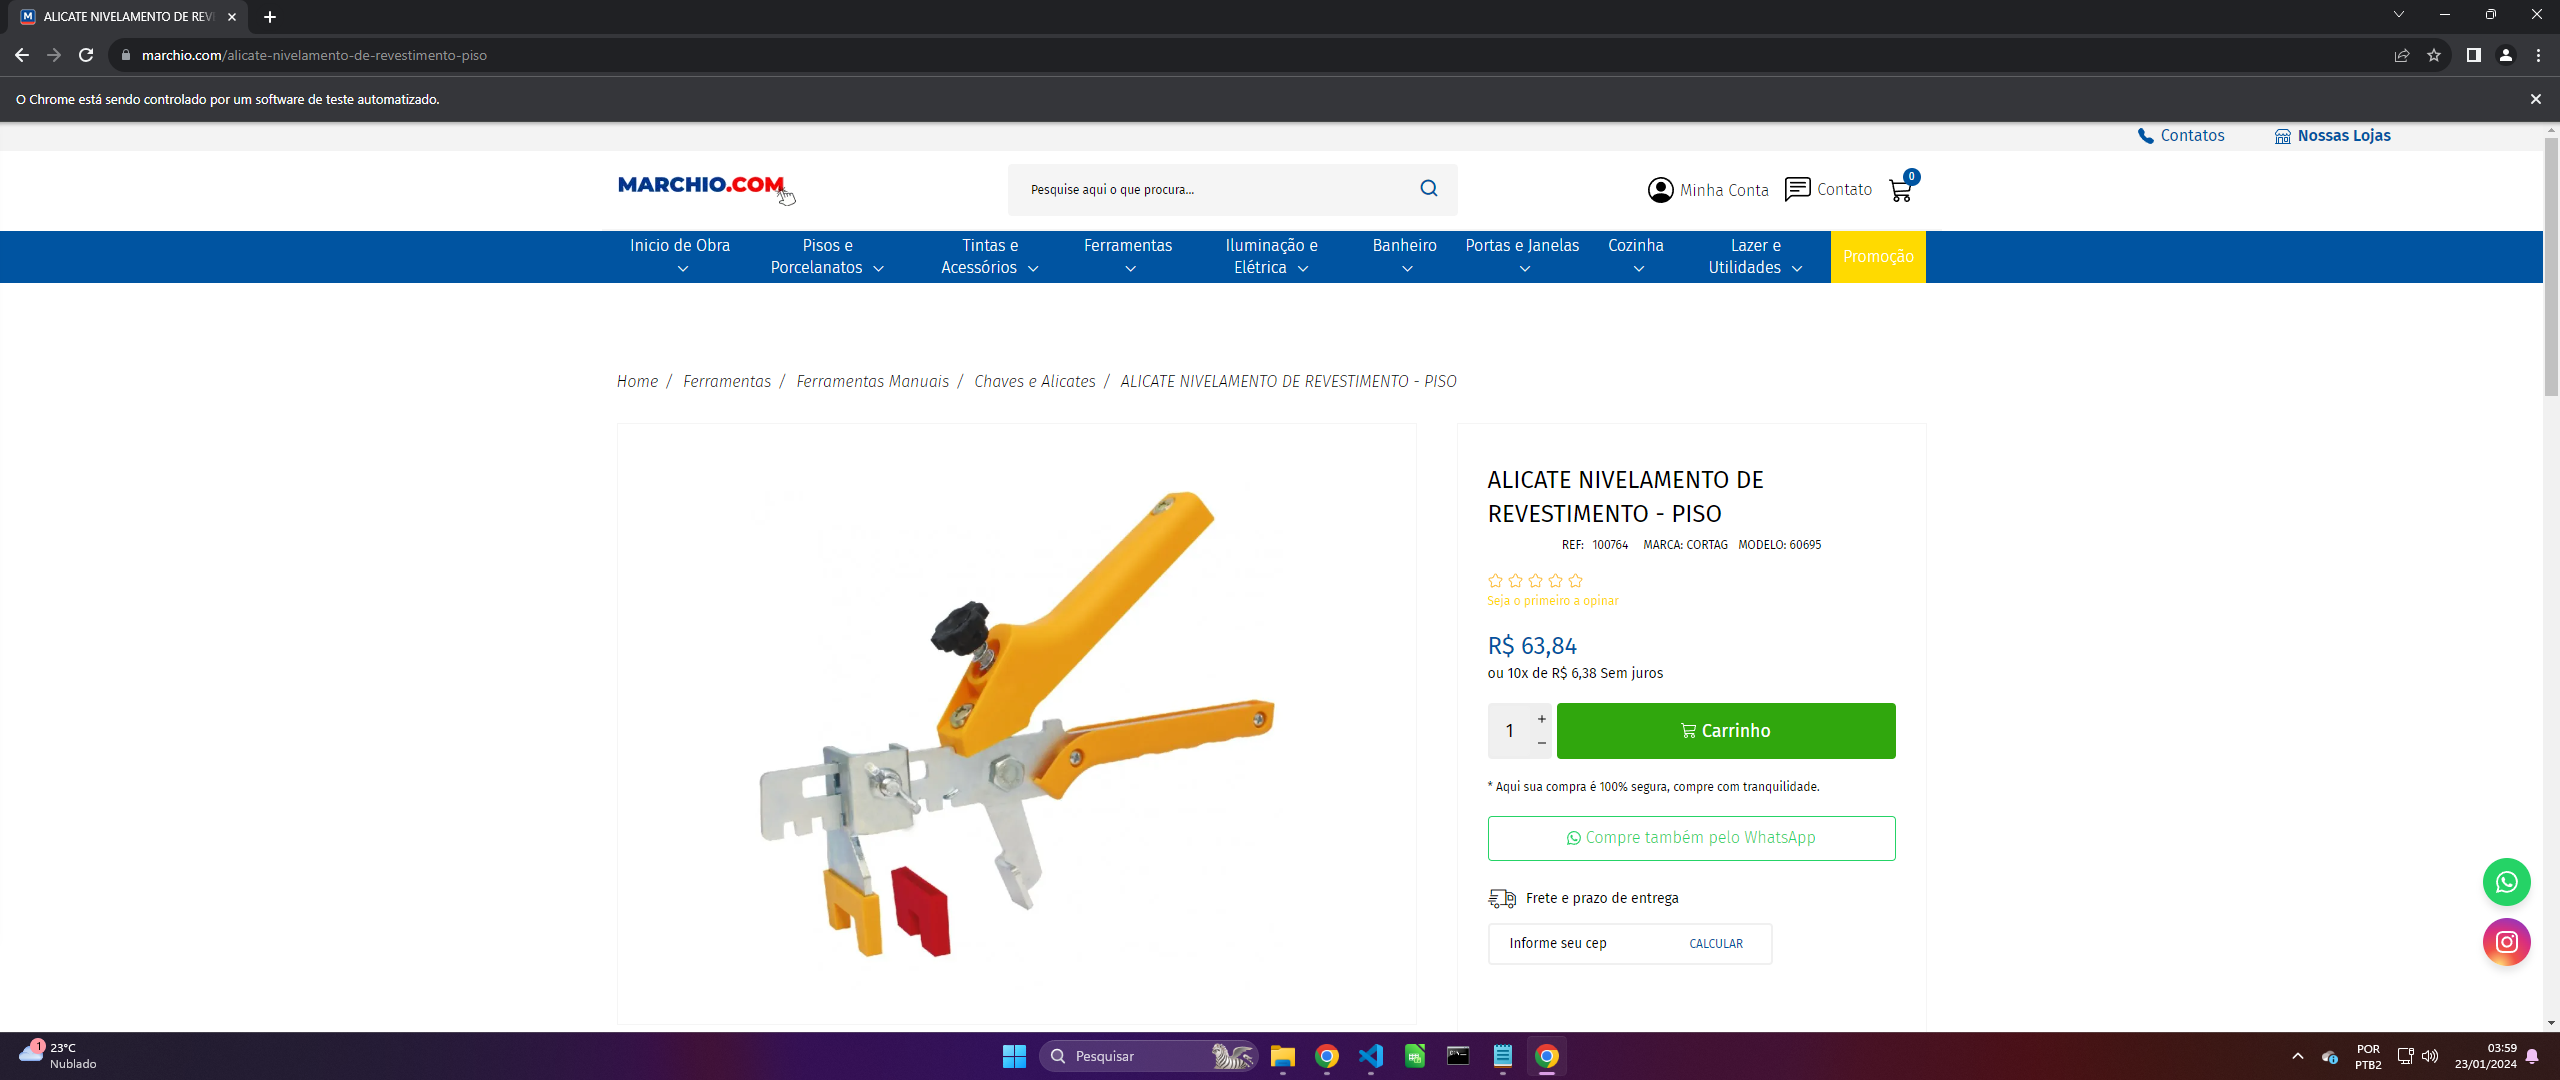The width and height of the screenshot is (2560, 1080).
Task: Bookmark this page with star icon
Action: coord(2434,55)
